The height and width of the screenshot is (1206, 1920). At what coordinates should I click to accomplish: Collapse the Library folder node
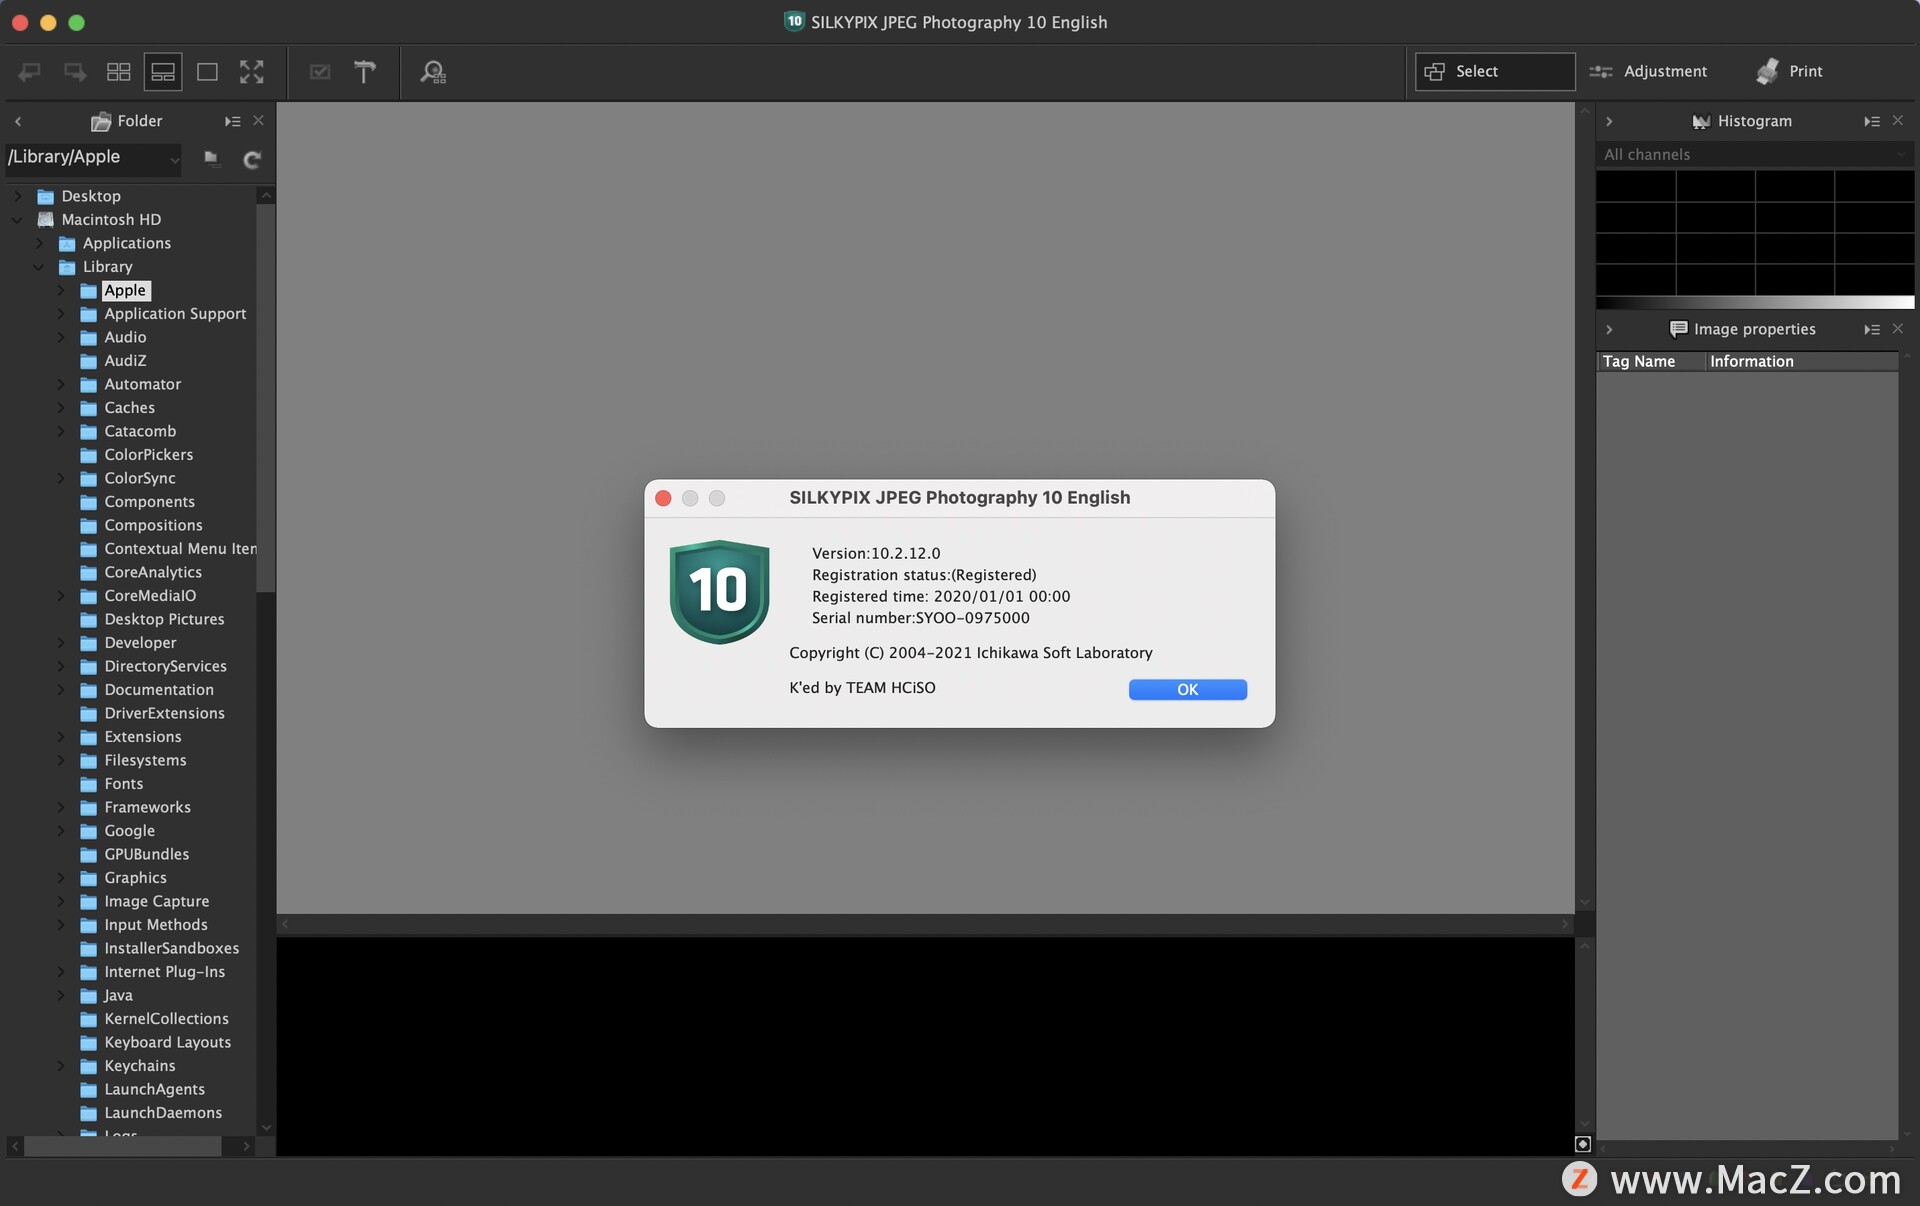point(39,267)
